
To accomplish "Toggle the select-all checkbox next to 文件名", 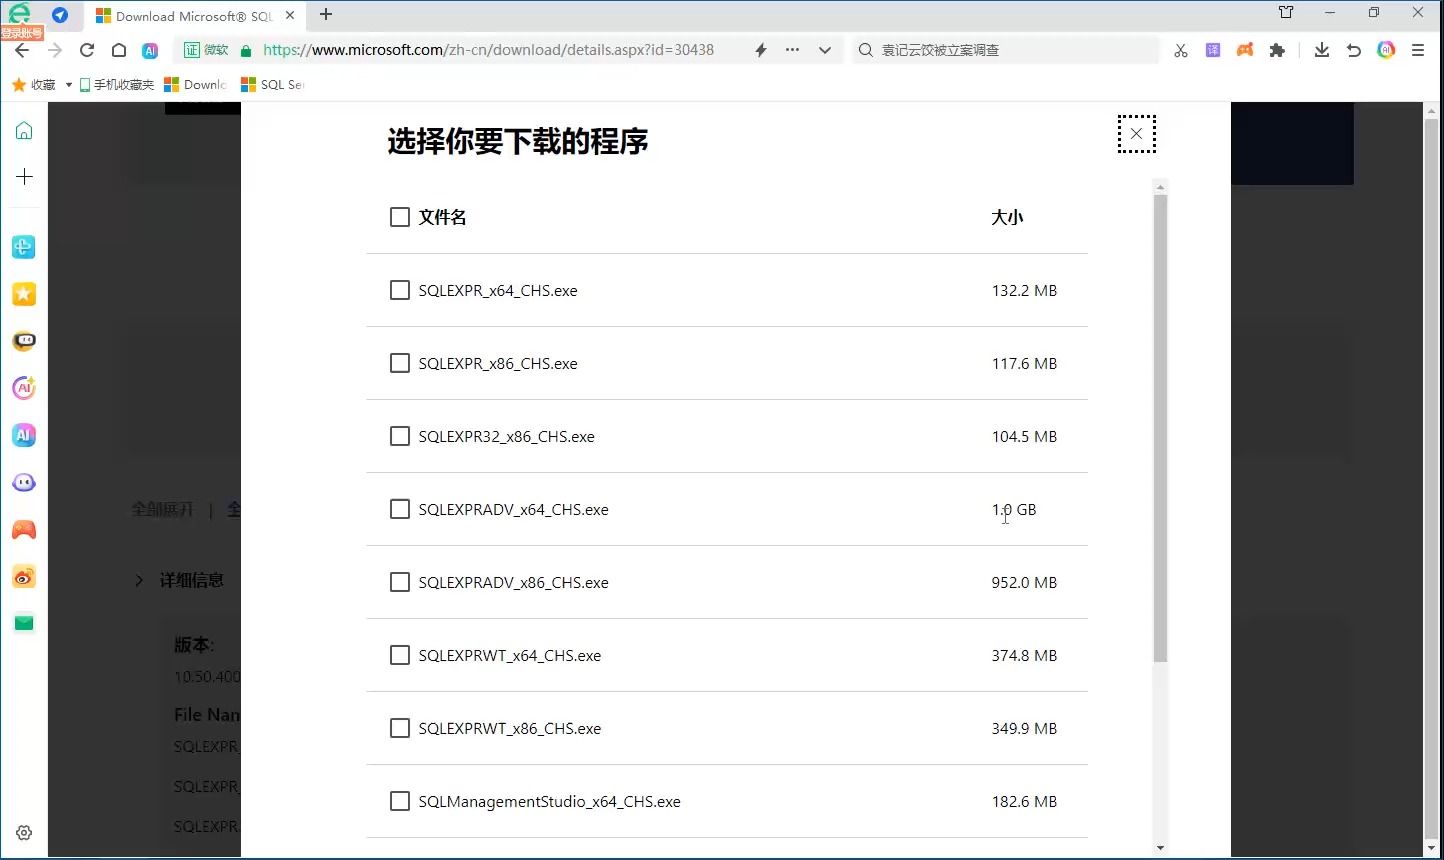I will click(x=400, y=216).
